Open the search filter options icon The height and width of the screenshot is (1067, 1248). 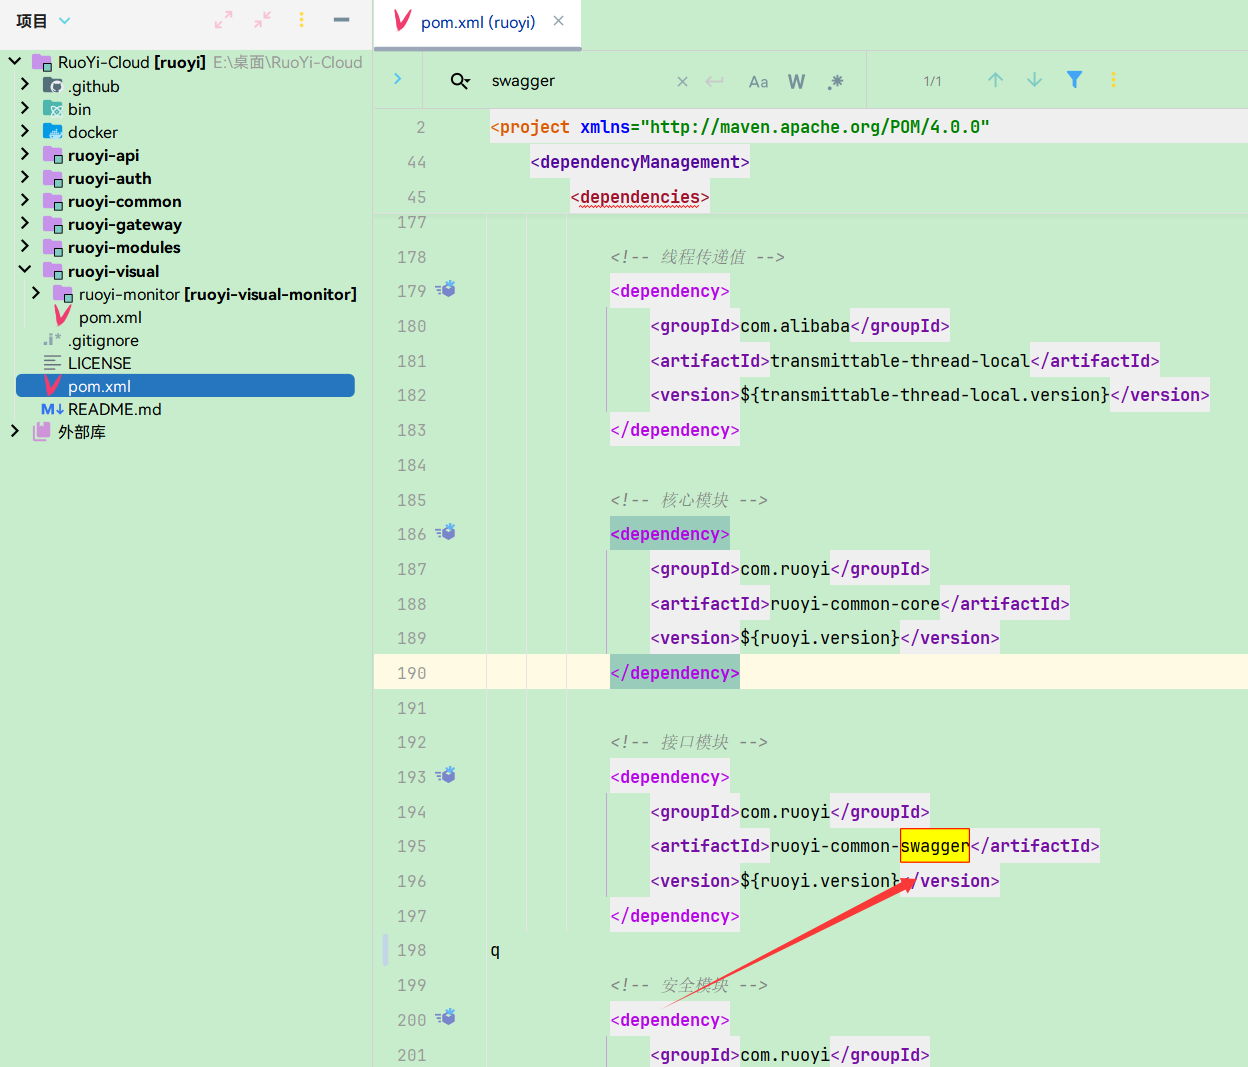point(1074,81)
